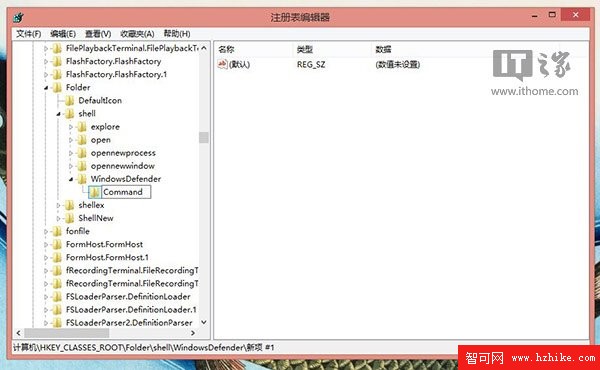Click the FilePlaybackTerminal folder icon

(57, 48)
